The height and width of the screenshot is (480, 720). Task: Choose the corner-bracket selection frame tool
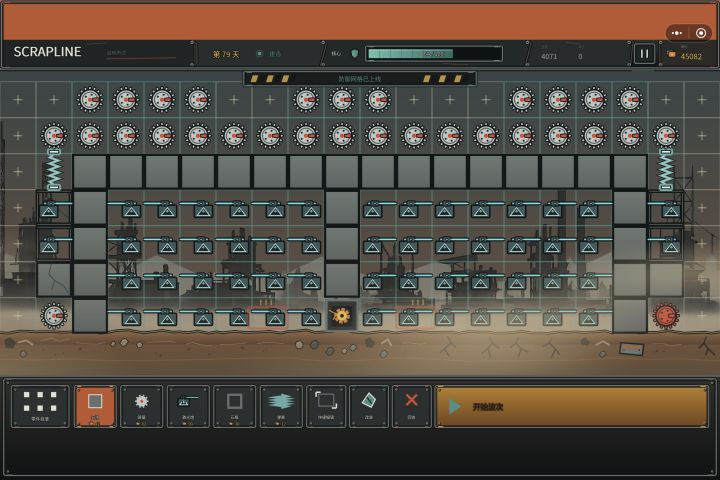click(x=326, y=406)
